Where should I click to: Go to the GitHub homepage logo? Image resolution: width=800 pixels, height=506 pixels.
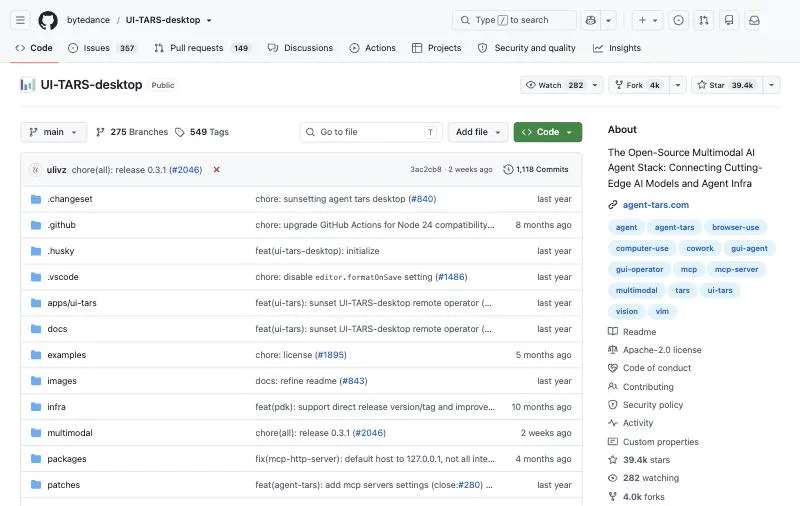(x=48, y=20)
